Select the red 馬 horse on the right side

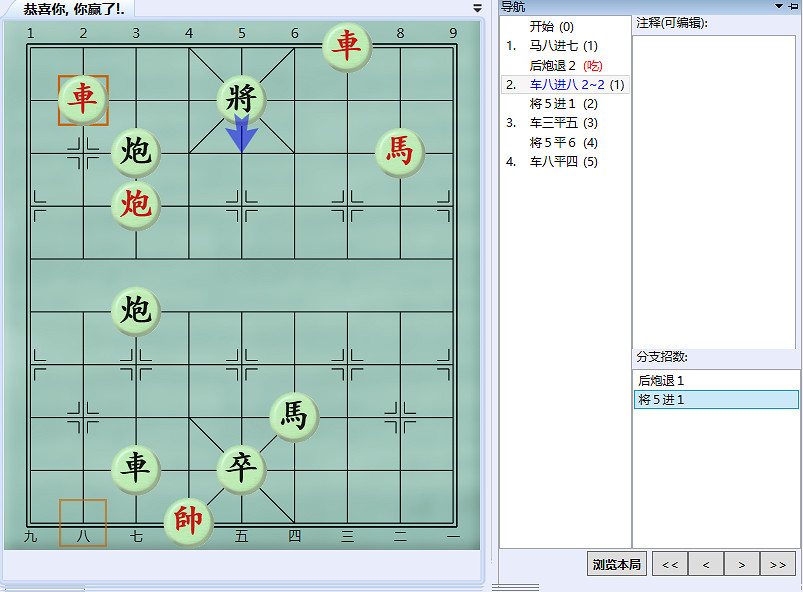point(398,153)
